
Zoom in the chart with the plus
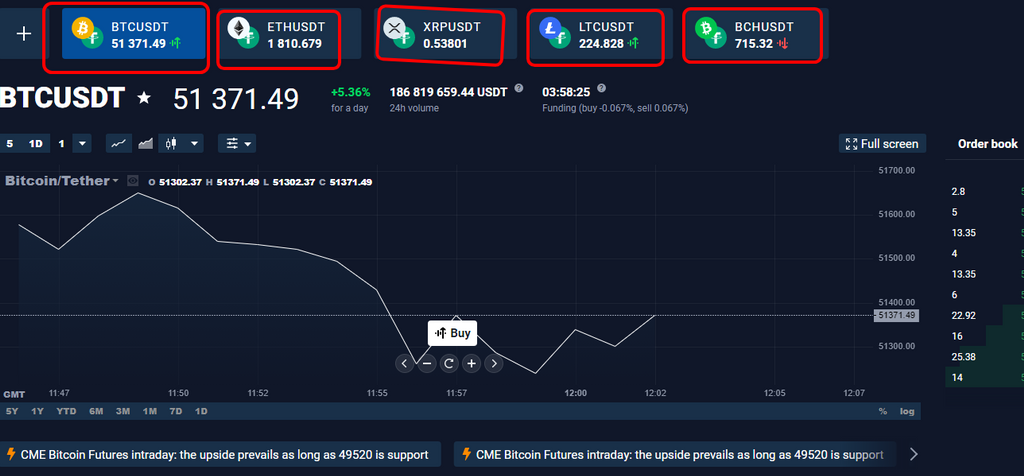click(x=471, y=363)
